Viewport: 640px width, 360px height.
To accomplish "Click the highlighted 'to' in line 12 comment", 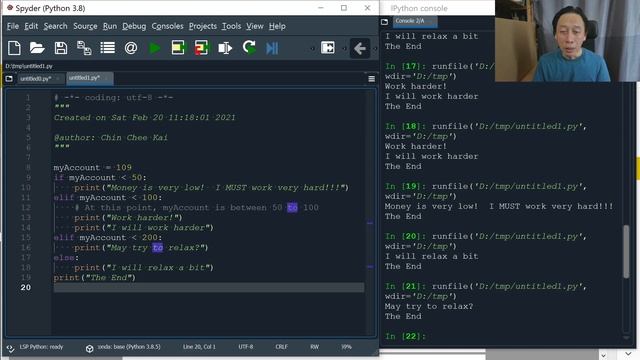I will (292, 208).
